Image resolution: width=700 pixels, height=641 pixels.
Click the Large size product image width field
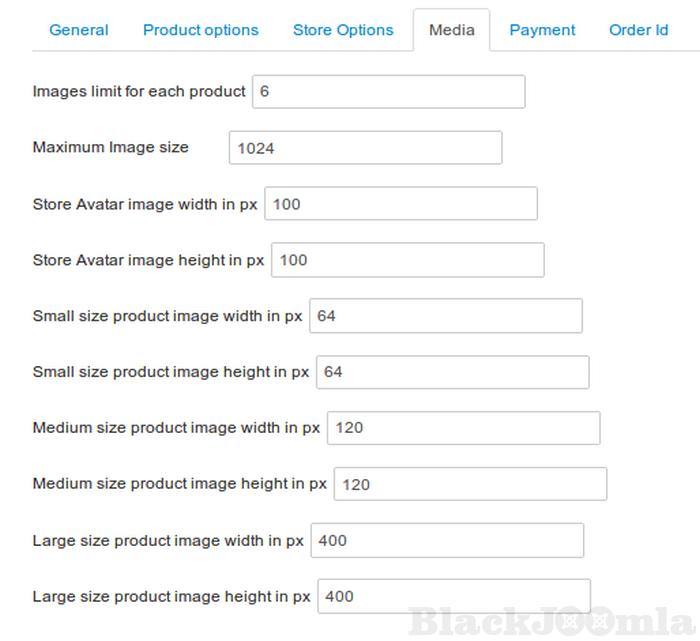click(447, 540)
